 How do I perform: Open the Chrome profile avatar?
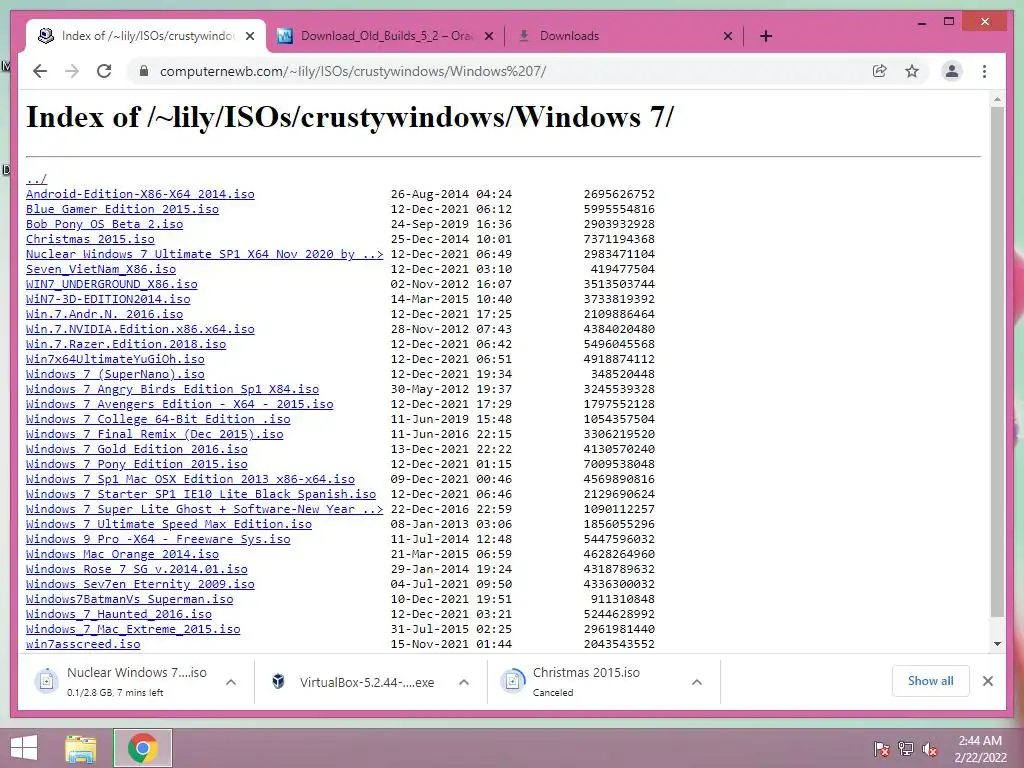pyautogui.click(x=952, y=71)
